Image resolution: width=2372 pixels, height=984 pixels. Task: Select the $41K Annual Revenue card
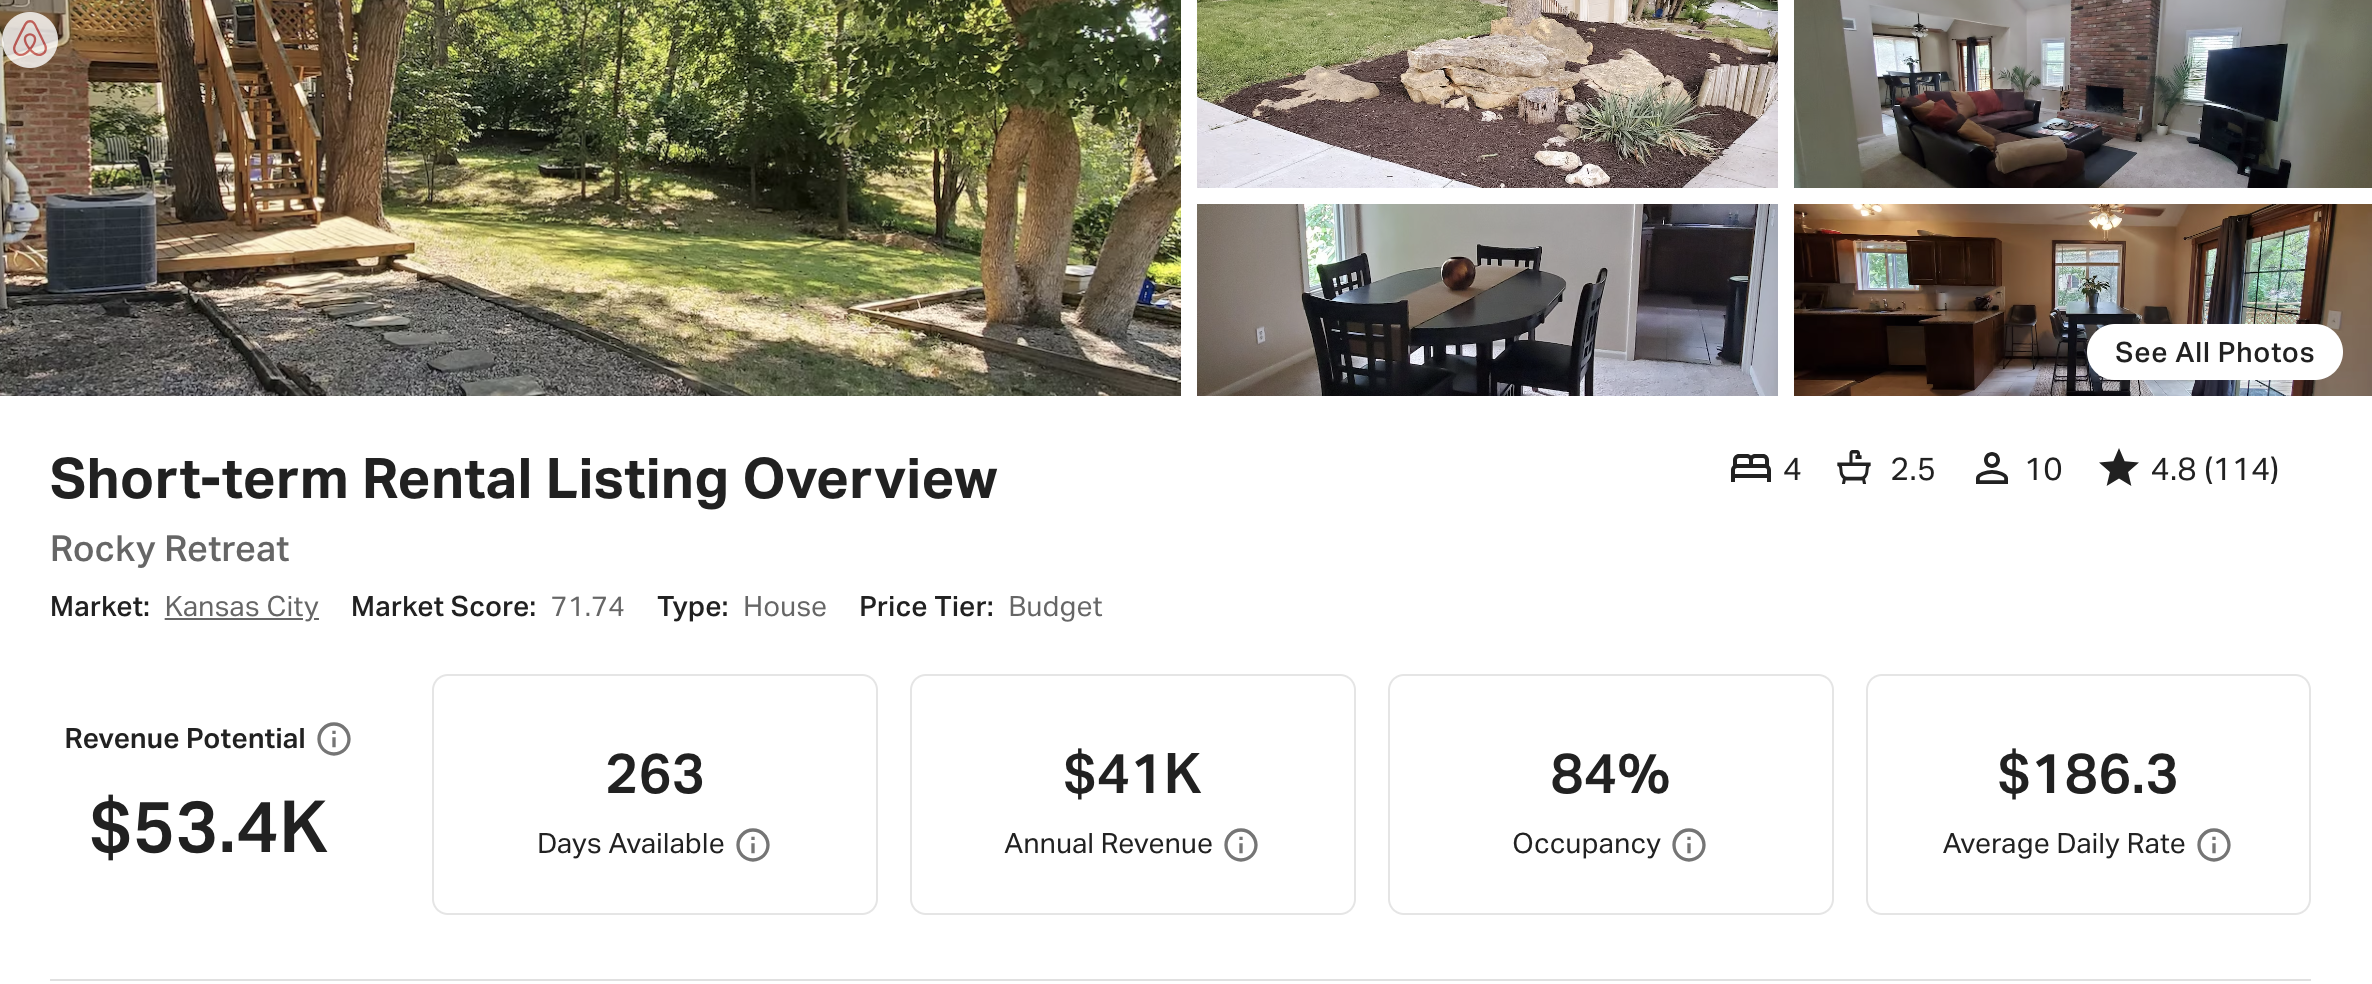click(x=1132, y=794)
